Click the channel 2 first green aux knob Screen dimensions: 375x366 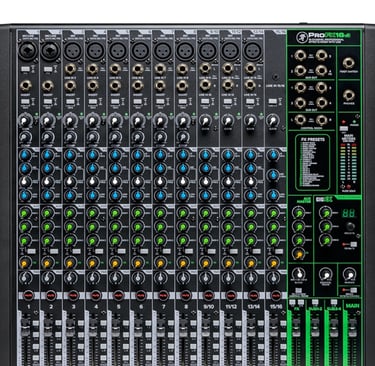(48, 213)
